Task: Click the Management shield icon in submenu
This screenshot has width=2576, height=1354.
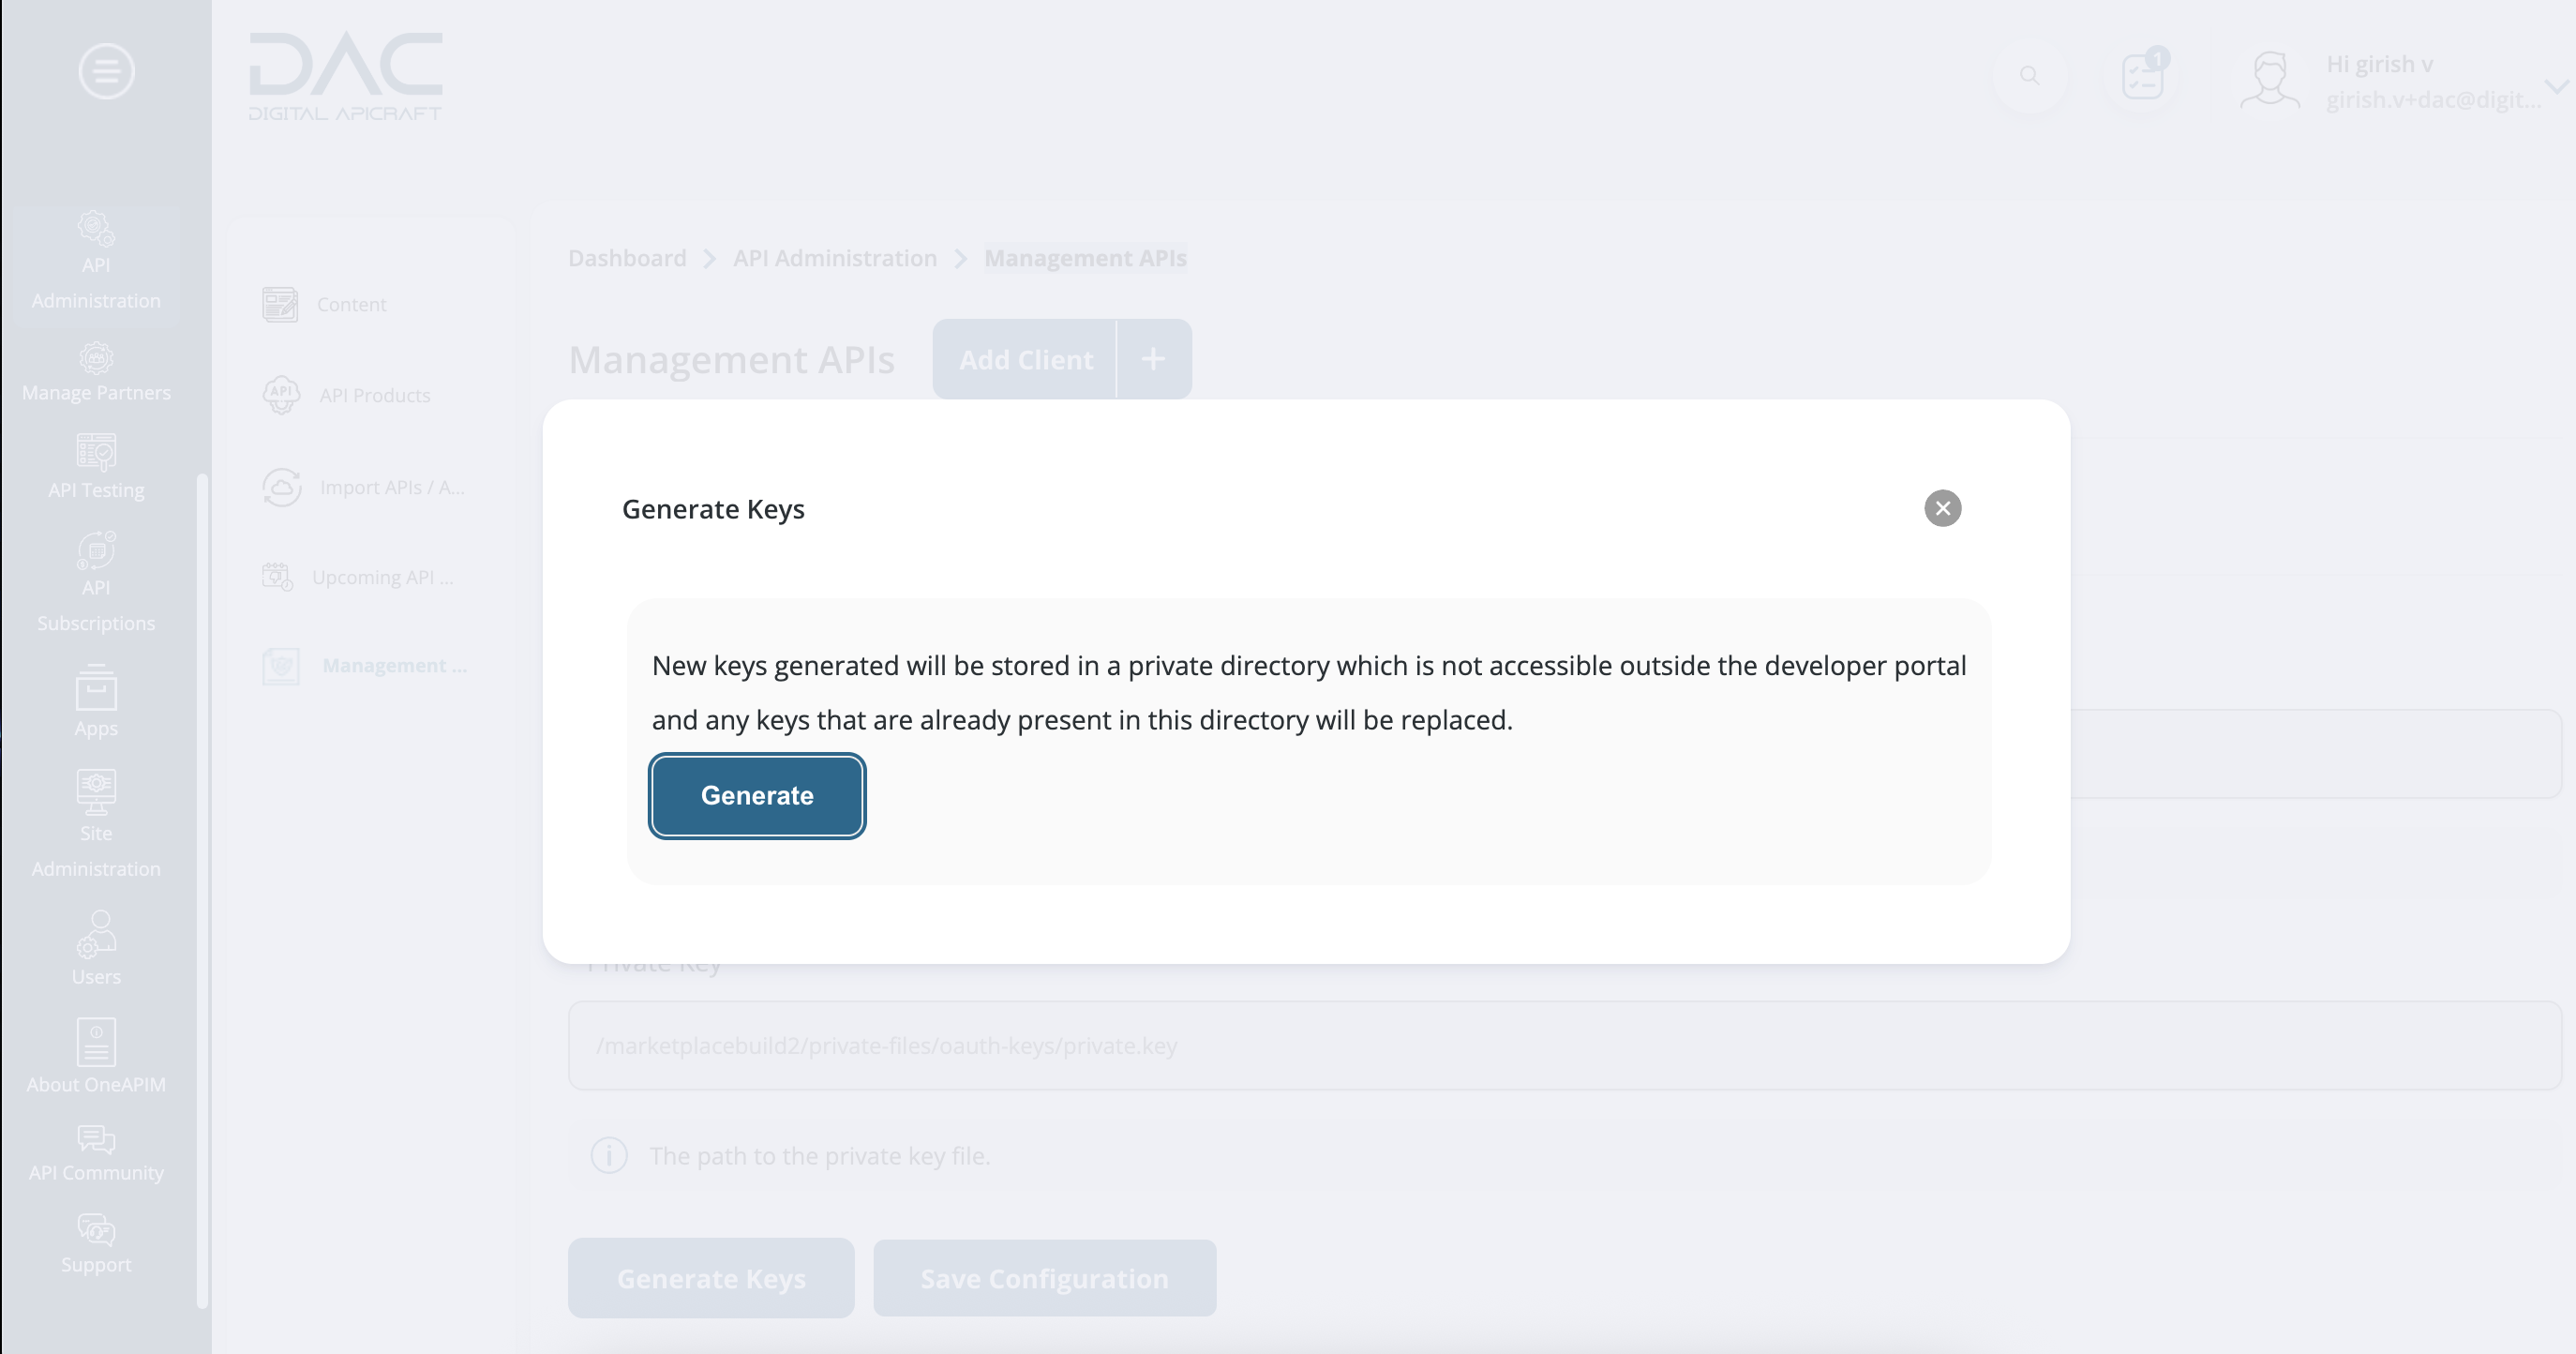Action: (281, 666)
